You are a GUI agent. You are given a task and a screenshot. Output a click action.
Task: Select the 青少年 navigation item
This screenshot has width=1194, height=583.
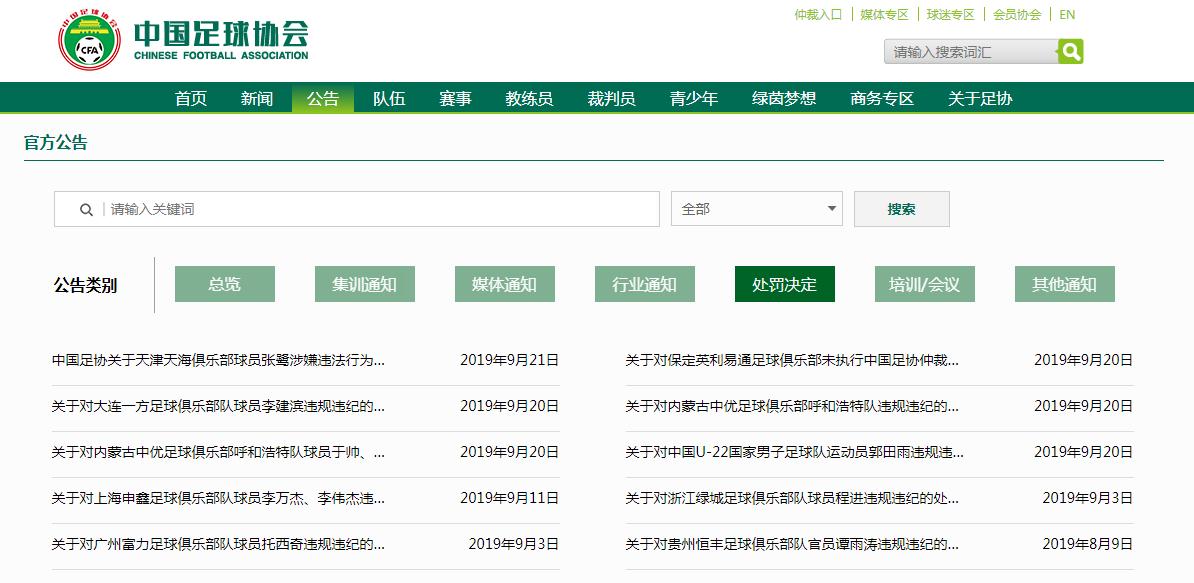click(x=693, y=98)
